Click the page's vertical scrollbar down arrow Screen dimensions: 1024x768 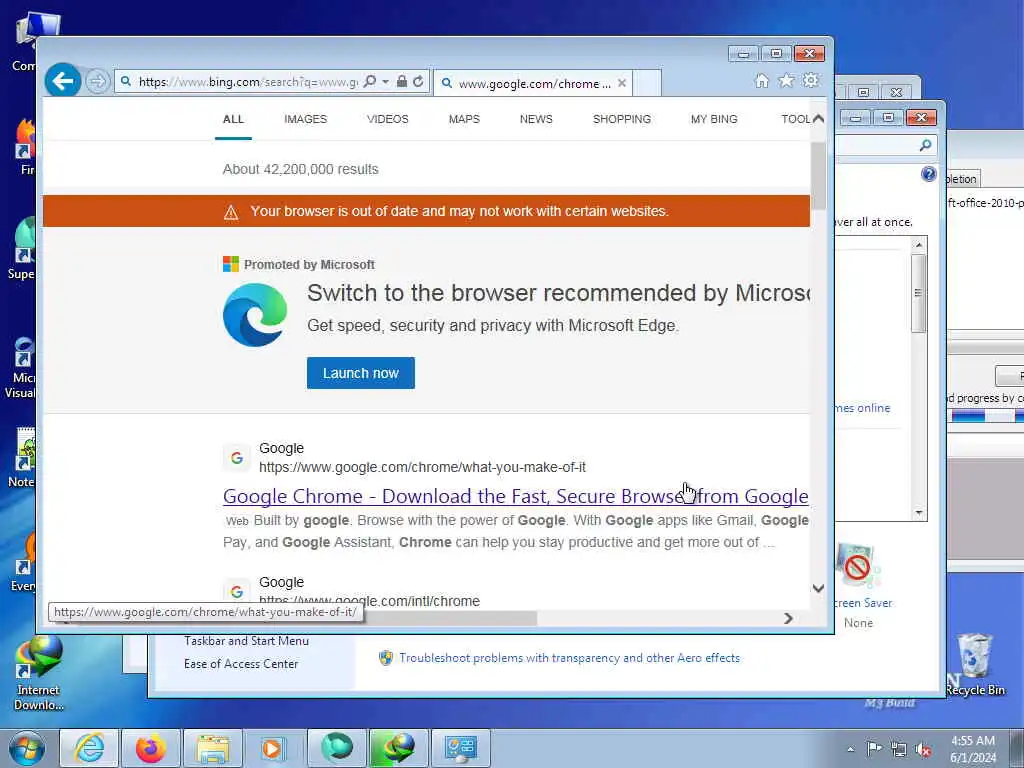point(818,588)
